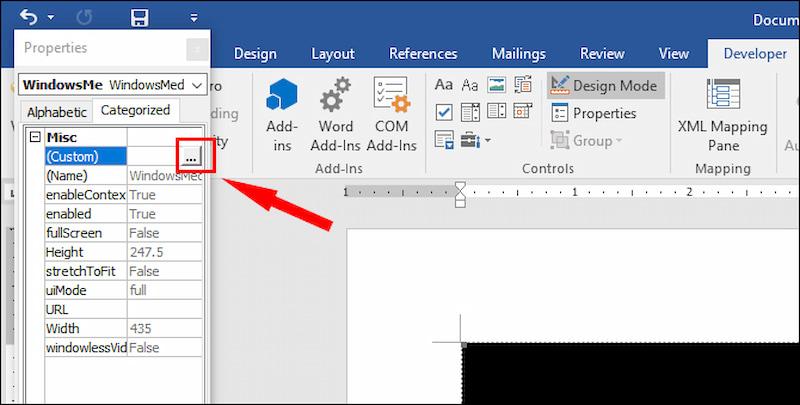The width and height of the screenshot is (800, 405).
Task: Click the Undo arrow icon
Action: [x=29, y=17]
